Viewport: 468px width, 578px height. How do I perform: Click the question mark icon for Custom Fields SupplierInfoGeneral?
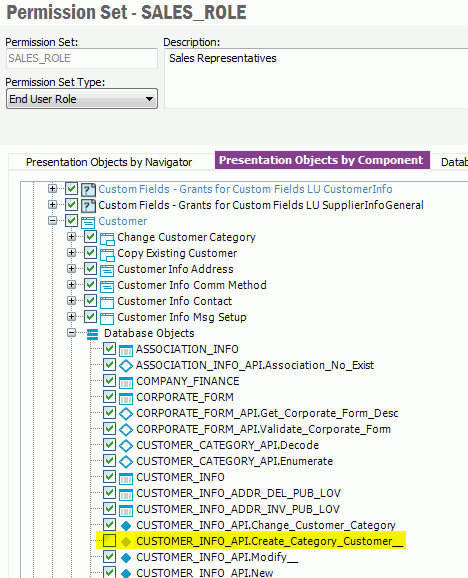[88, 205]
